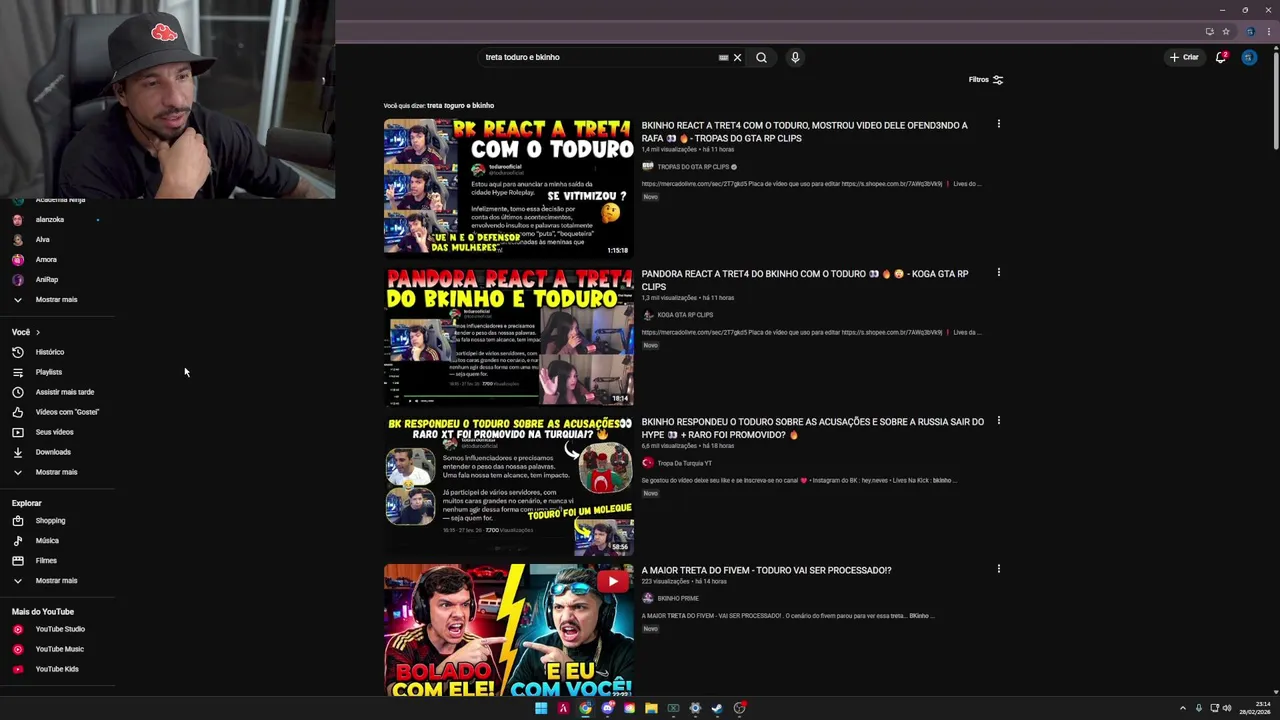Open BKINHO PRIME channel
The width and height of the screenshot is (1280, 720).
tap(678, 598)
